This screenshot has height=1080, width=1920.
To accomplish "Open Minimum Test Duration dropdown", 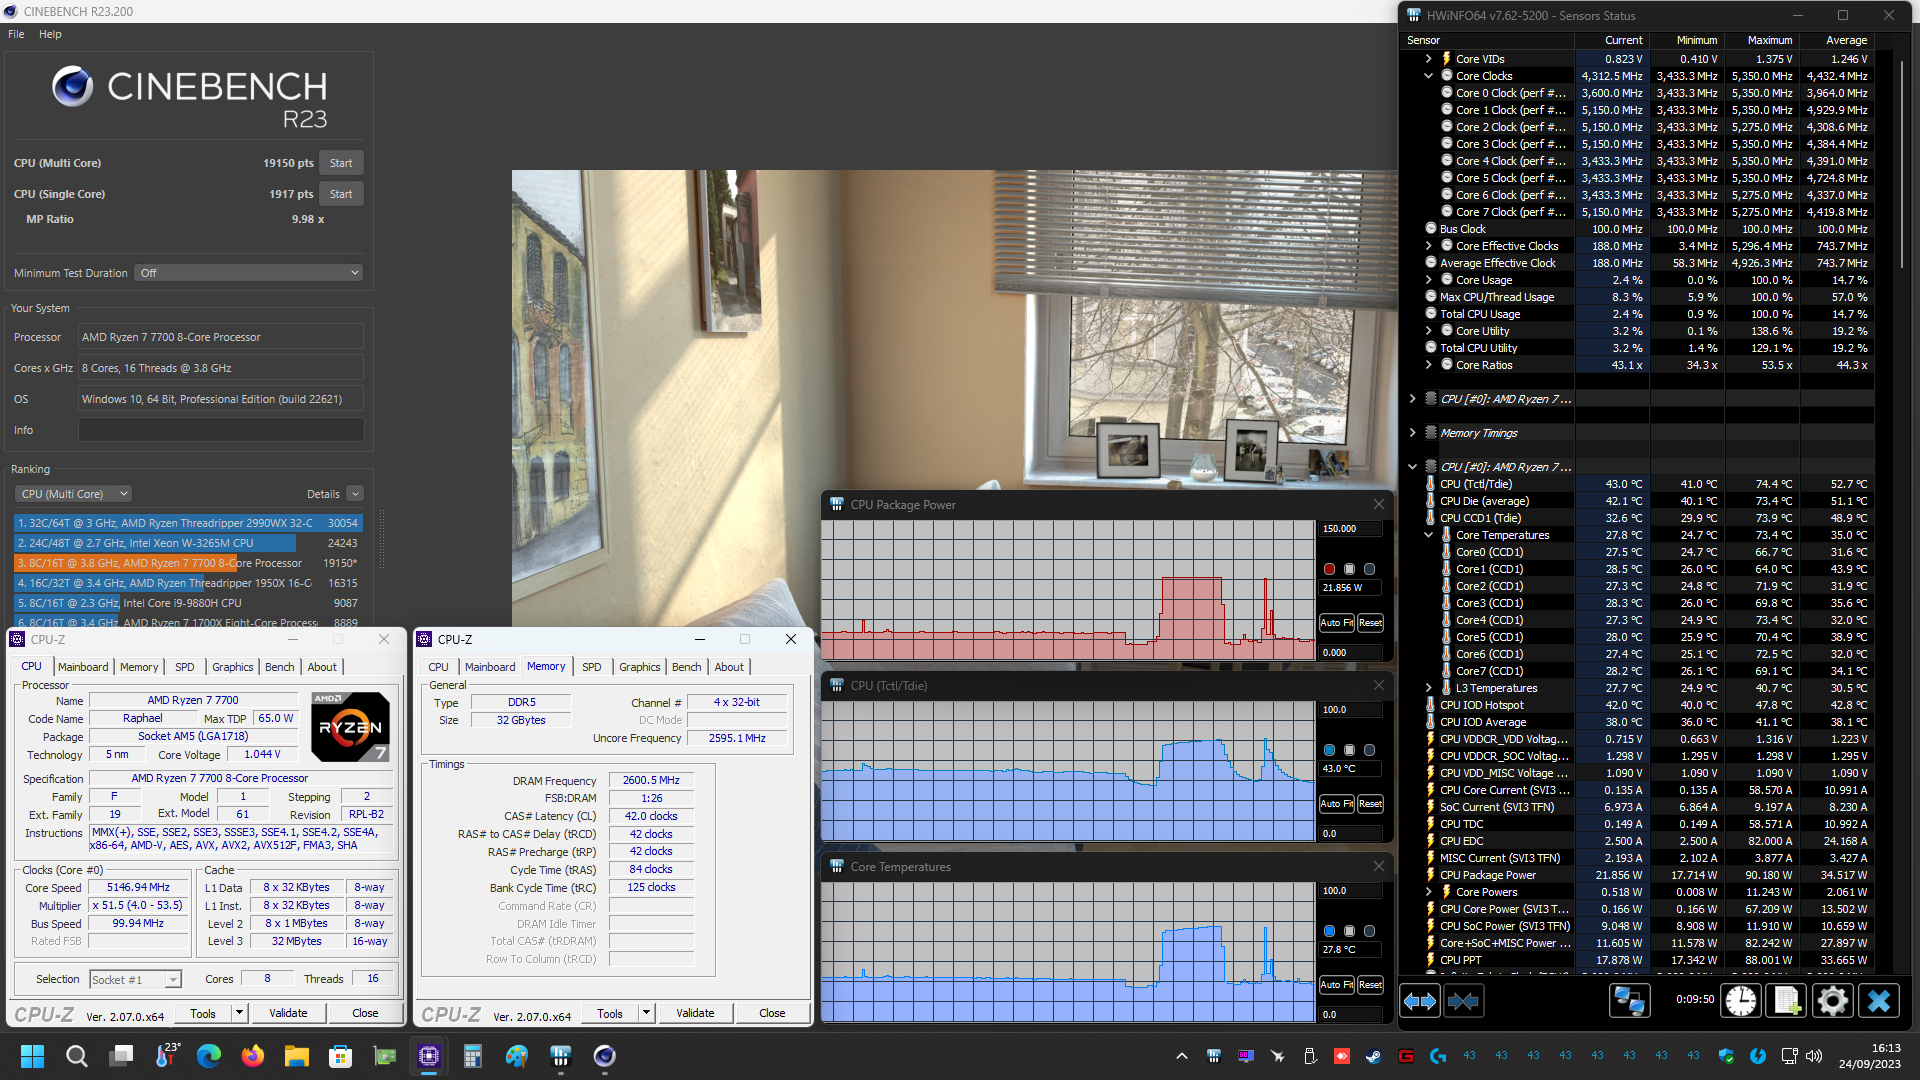I will [248, 273].
